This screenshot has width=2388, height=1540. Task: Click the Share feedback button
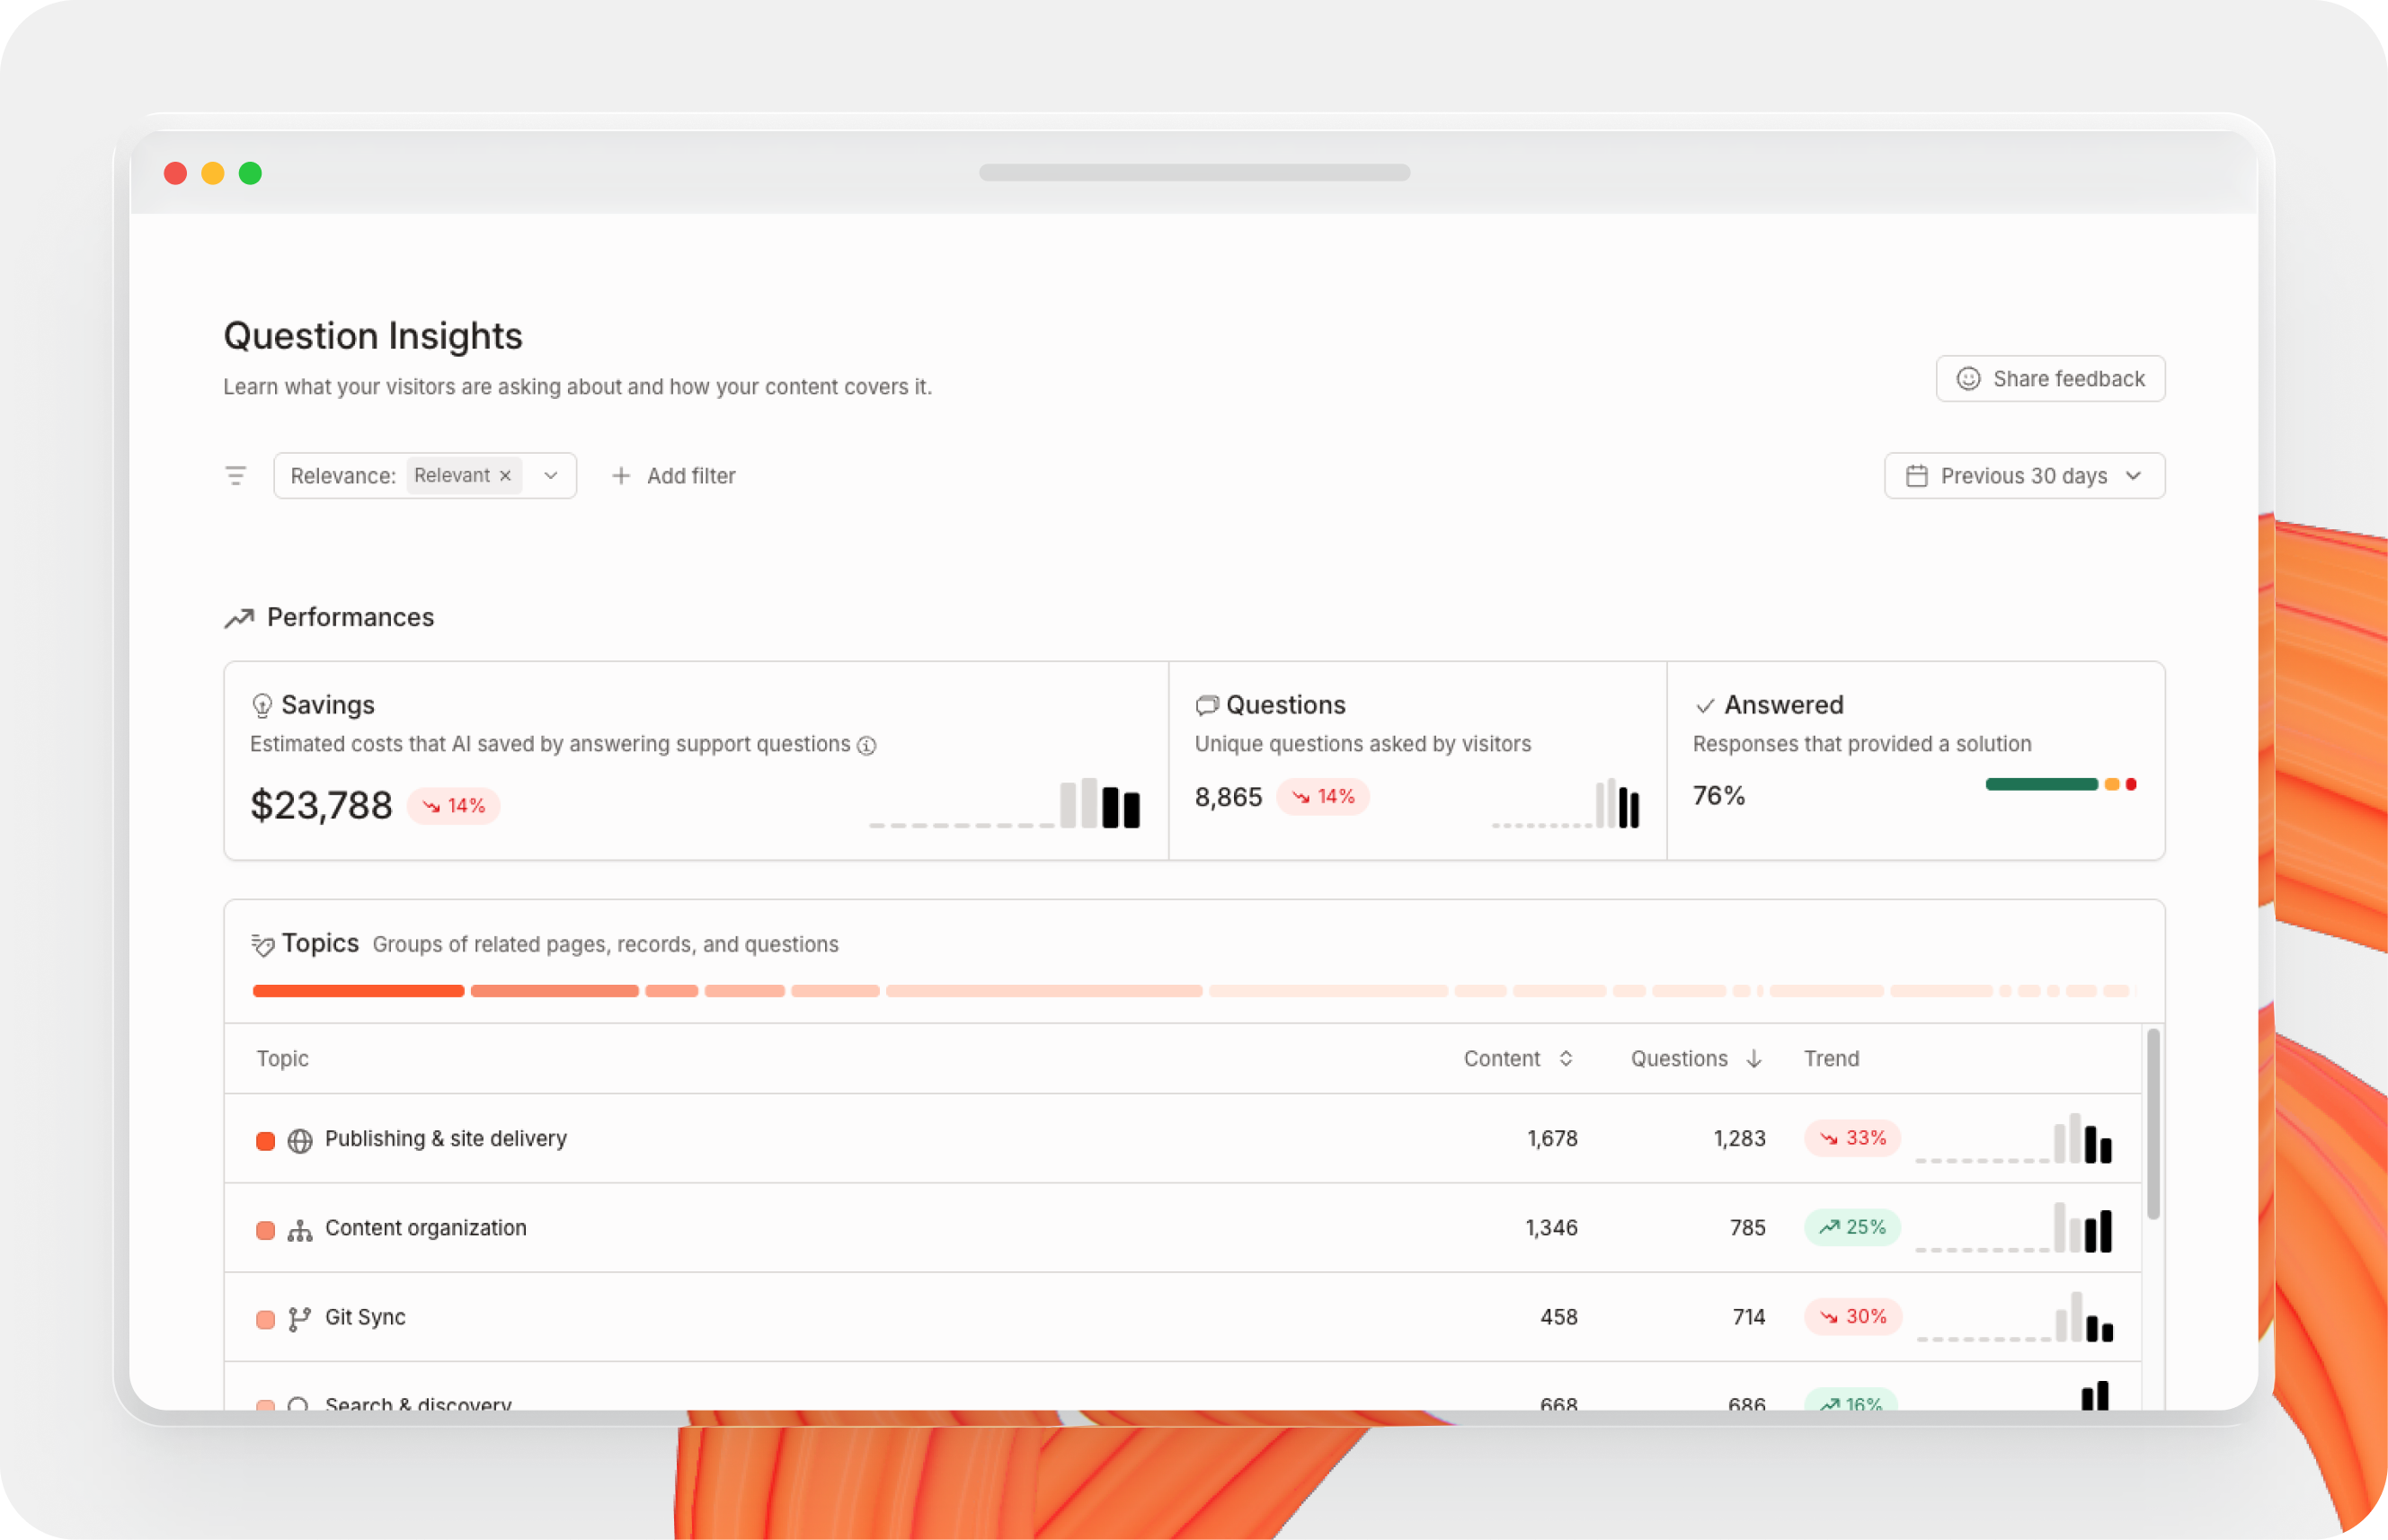coord(2050,379)
